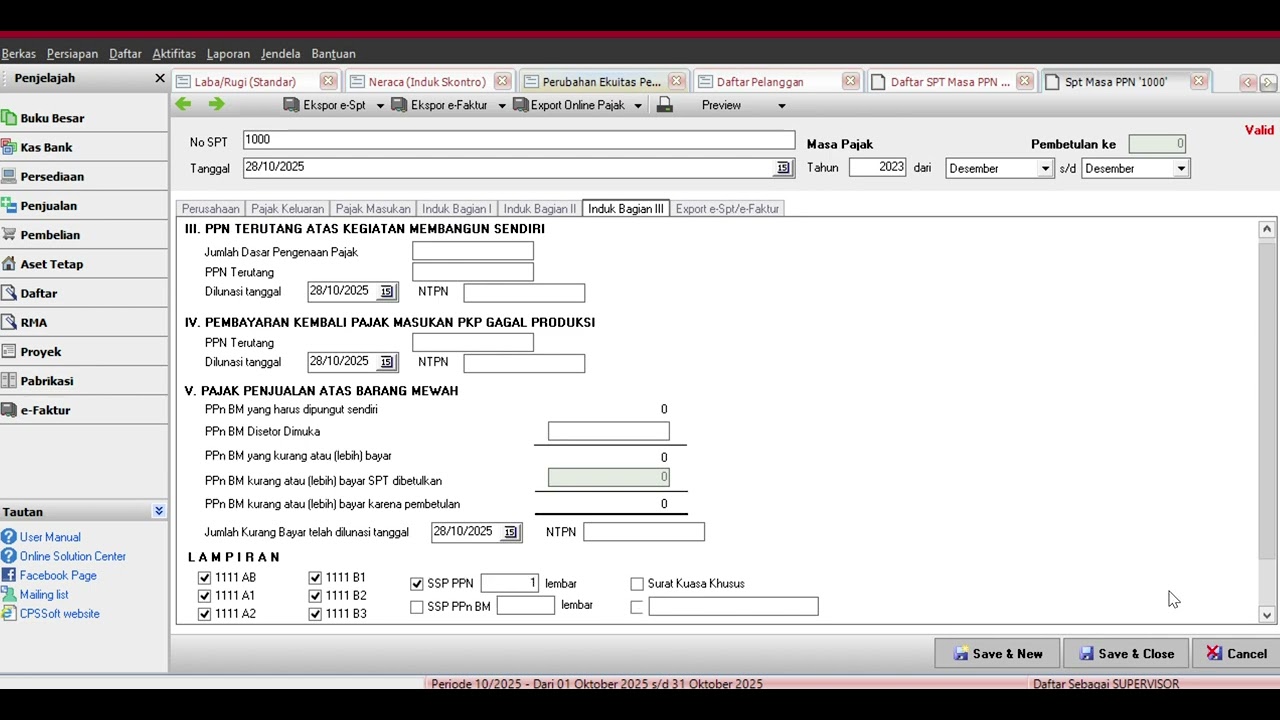Open the Kas Bank module icon

pos(9,147)
